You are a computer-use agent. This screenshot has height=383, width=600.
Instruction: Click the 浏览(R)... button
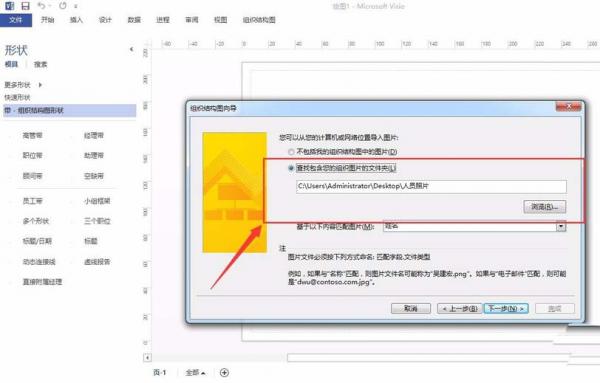[545, 207]
